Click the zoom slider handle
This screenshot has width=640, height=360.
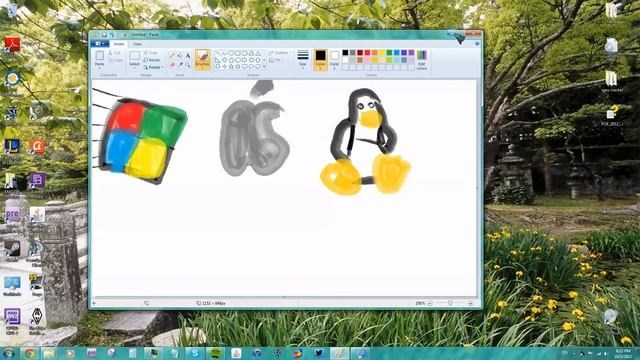click(450, 303)
